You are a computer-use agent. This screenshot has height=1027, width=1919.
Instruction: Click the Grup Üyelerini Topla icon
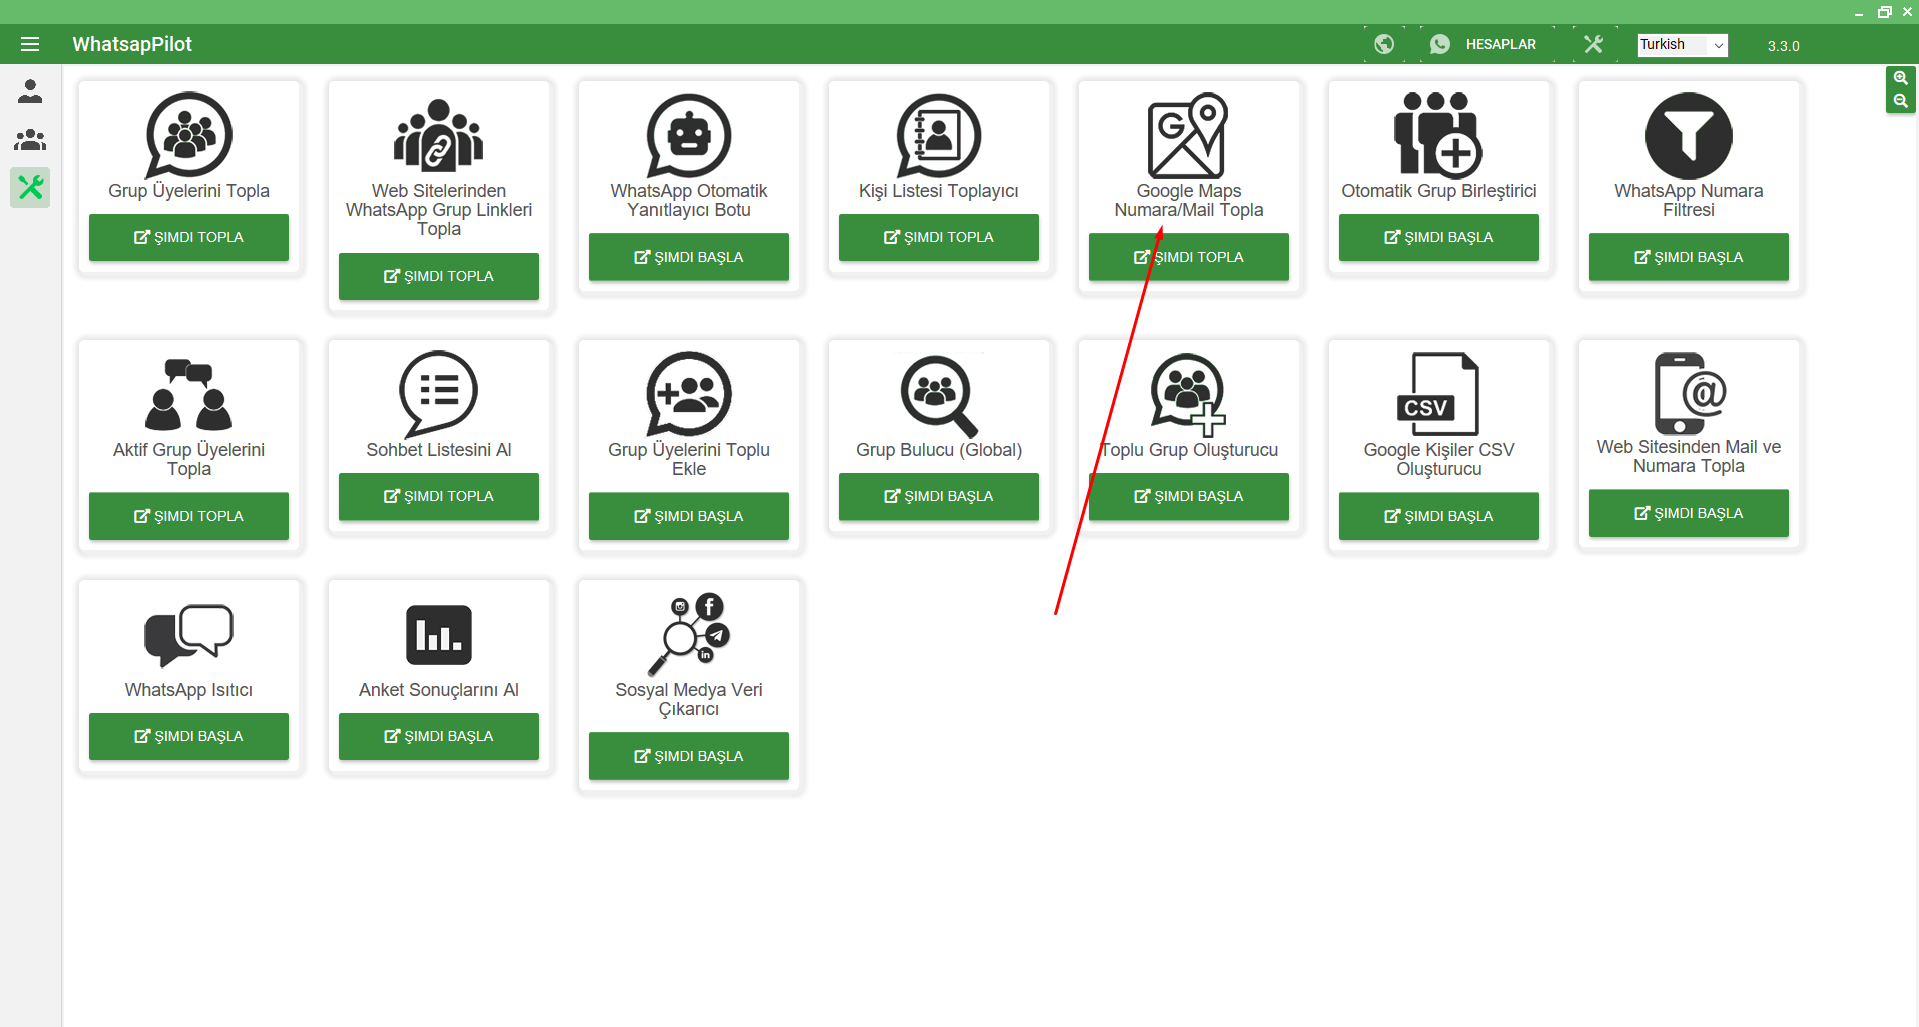[189, 135]
